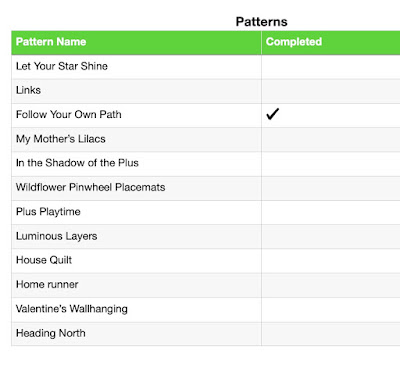
Task: Select In the Shadow of the Plus cell
Action: tap(136, 164)
